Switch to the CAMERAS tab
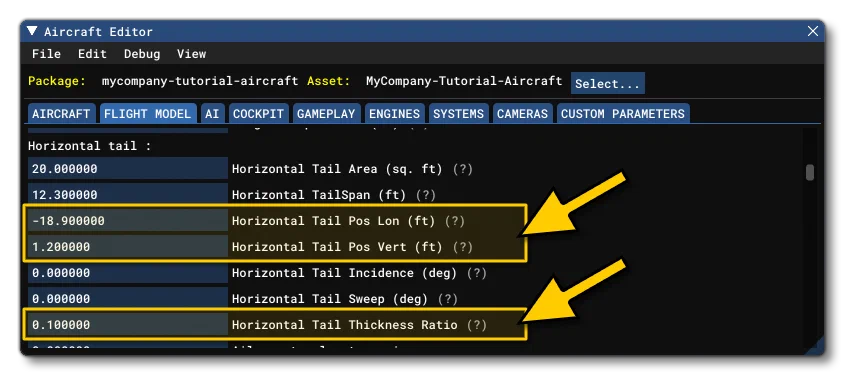The width and height of the screenshot is (845, 376). 522,114
